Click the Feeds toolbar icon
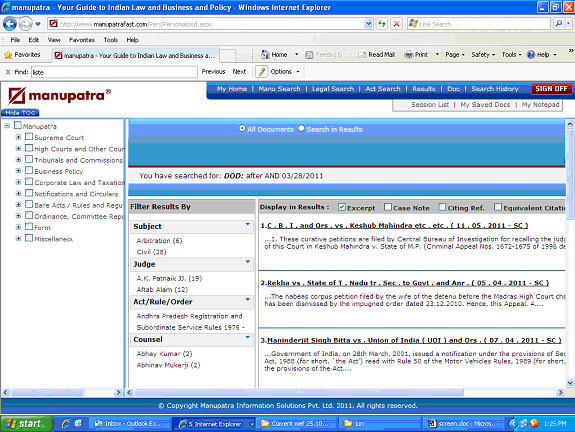The height and width of the screenshot is (432, 575). (x=309, y=55)
